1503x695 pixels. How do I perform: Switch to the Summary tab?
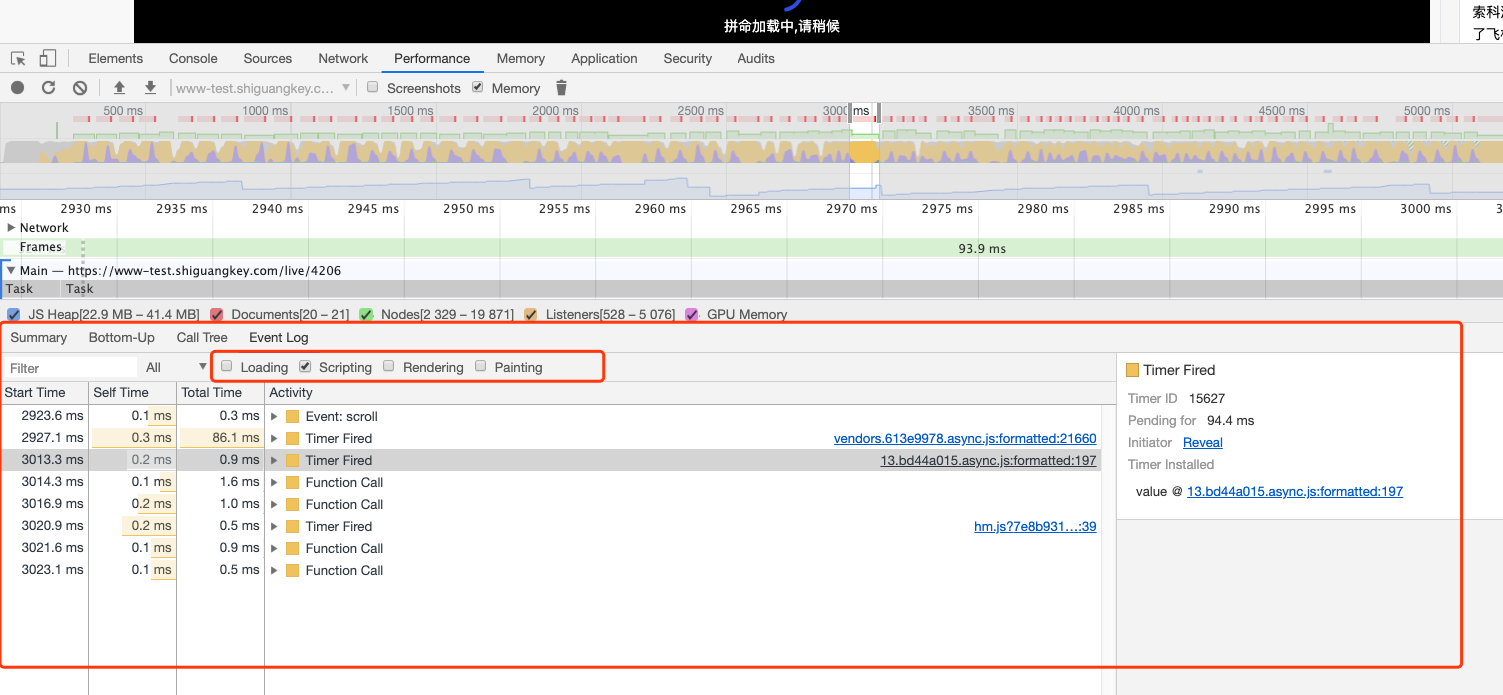39,337
